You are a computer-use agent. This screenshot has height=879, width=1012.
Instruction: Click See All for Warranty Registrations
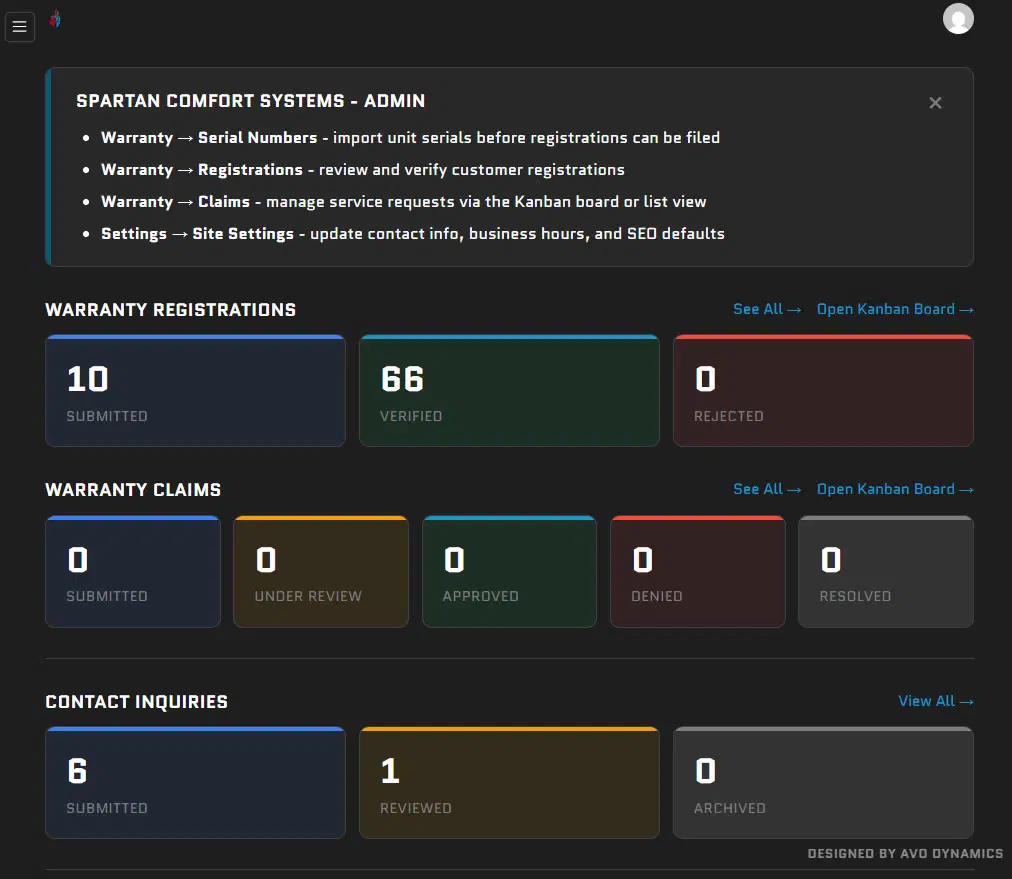click(x=767, y=309)
